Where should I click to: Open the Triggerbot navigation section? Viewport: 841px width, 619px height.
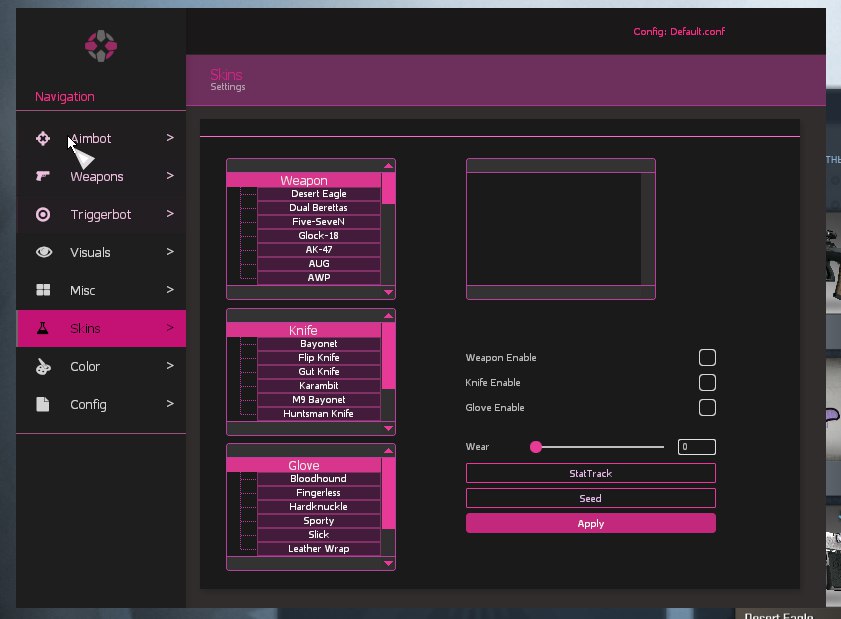click(101, 215)
